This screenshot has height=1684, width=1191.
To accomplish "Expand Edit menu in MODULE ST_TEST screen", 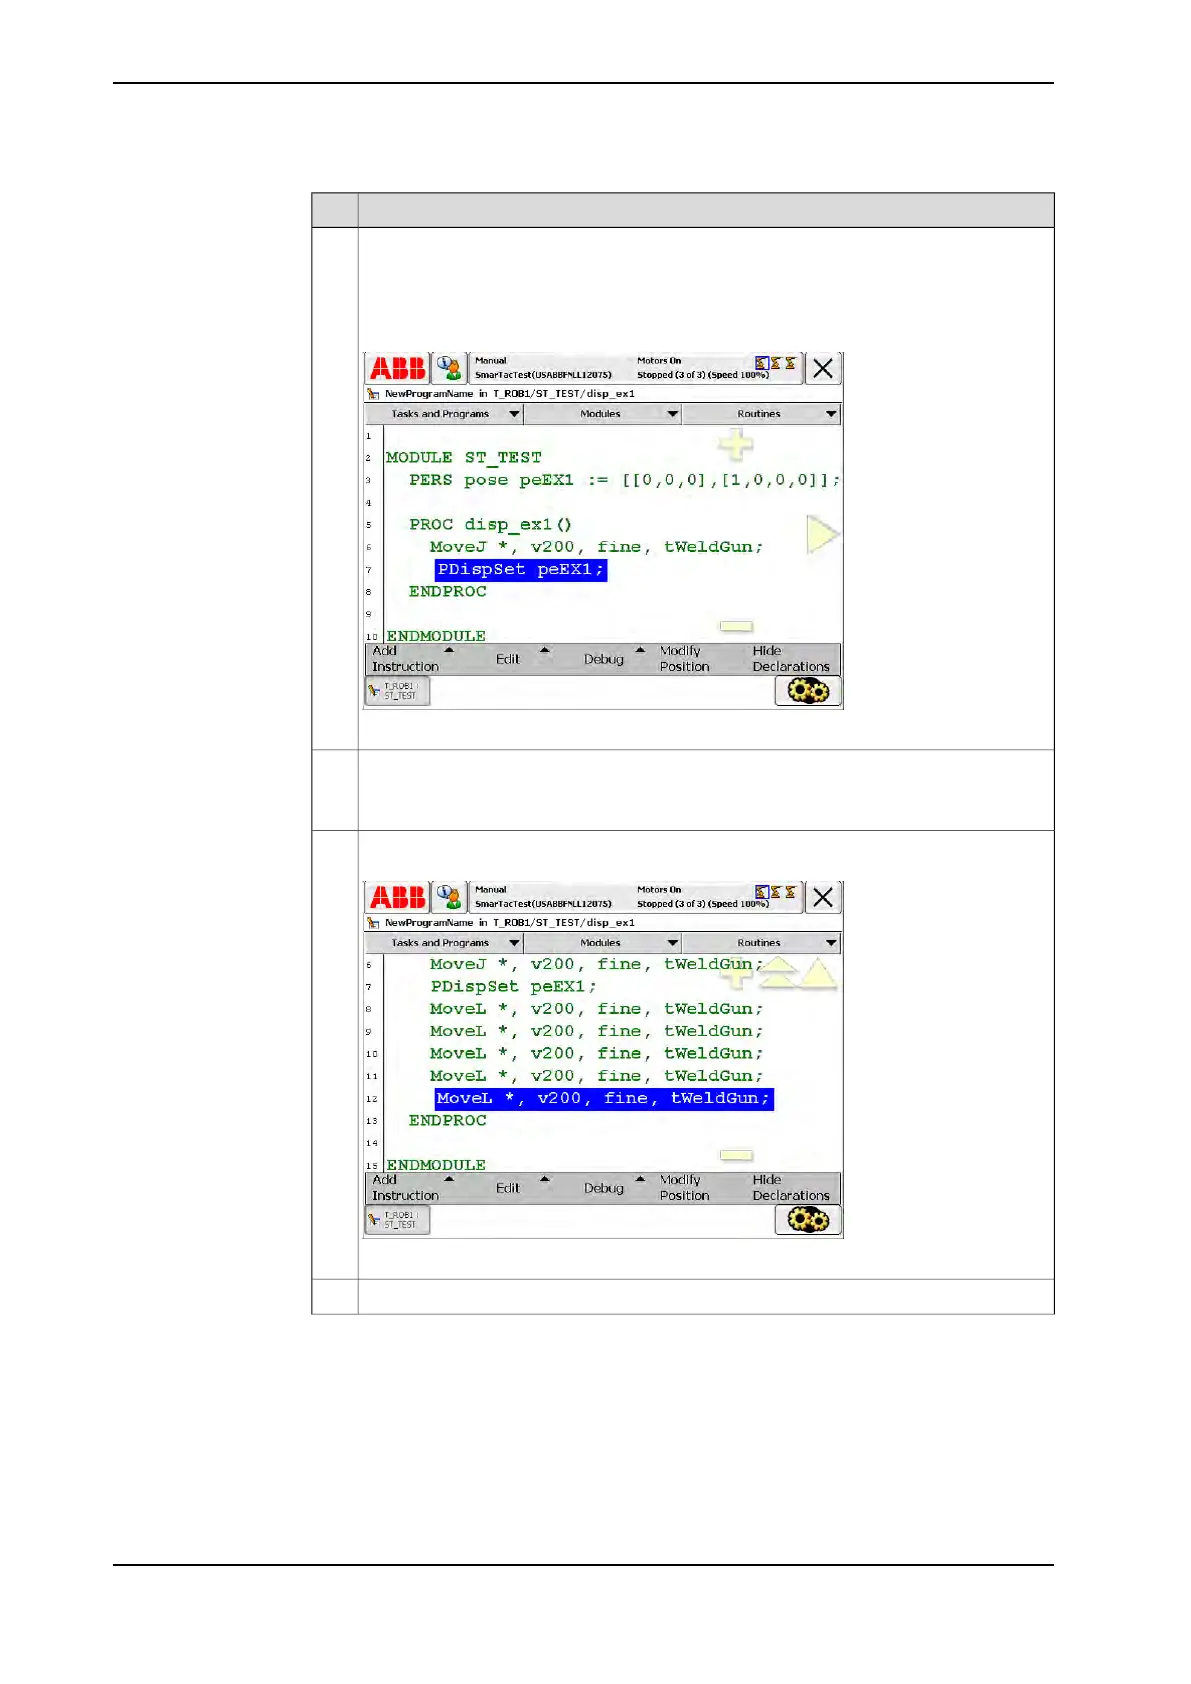I will tap(508, 659).
